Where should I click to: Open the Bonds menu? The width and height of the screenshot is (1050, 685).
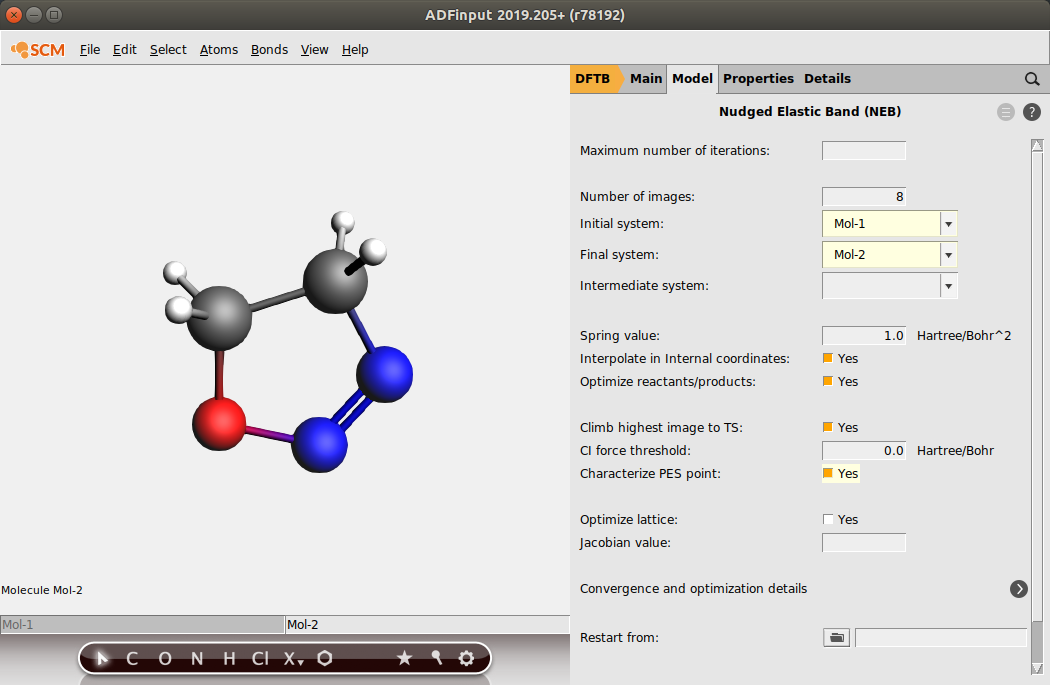coord(269,50)
